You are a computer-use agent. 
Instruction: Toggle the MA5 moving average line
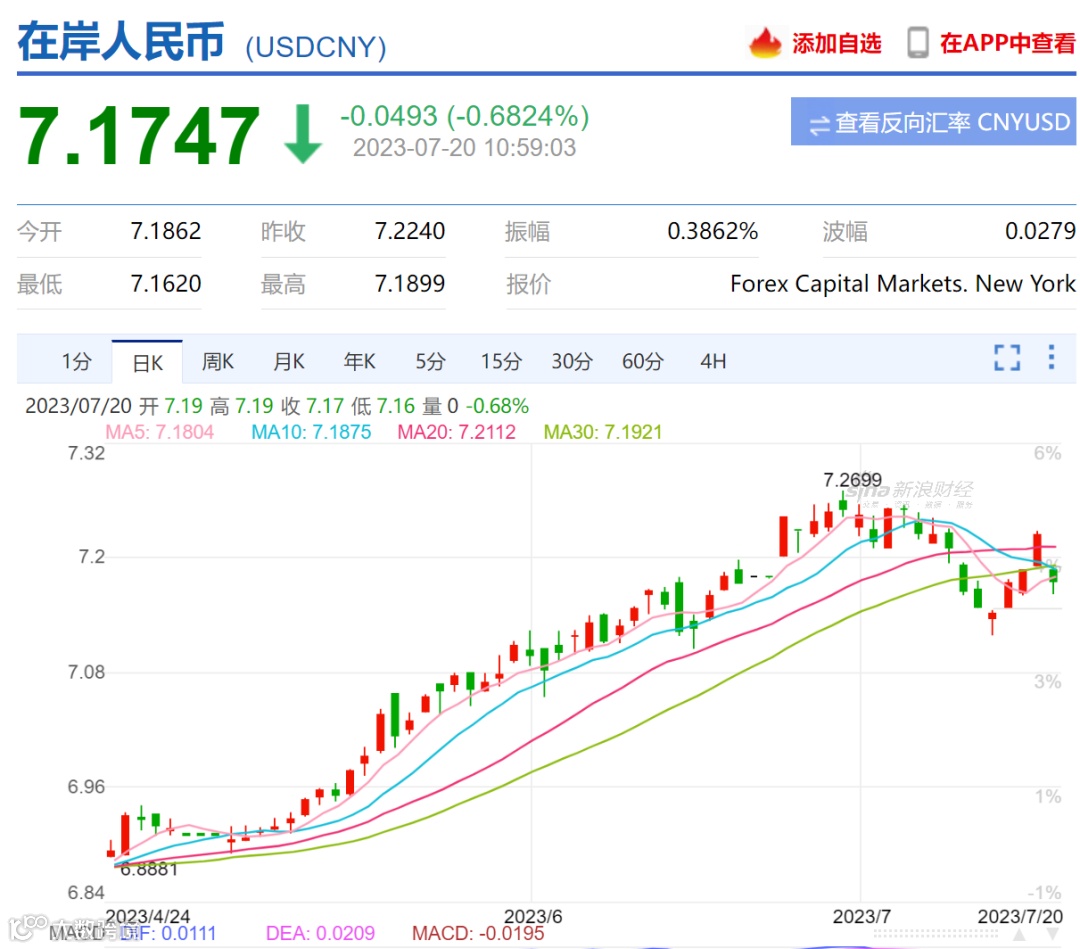pos(163,432)
